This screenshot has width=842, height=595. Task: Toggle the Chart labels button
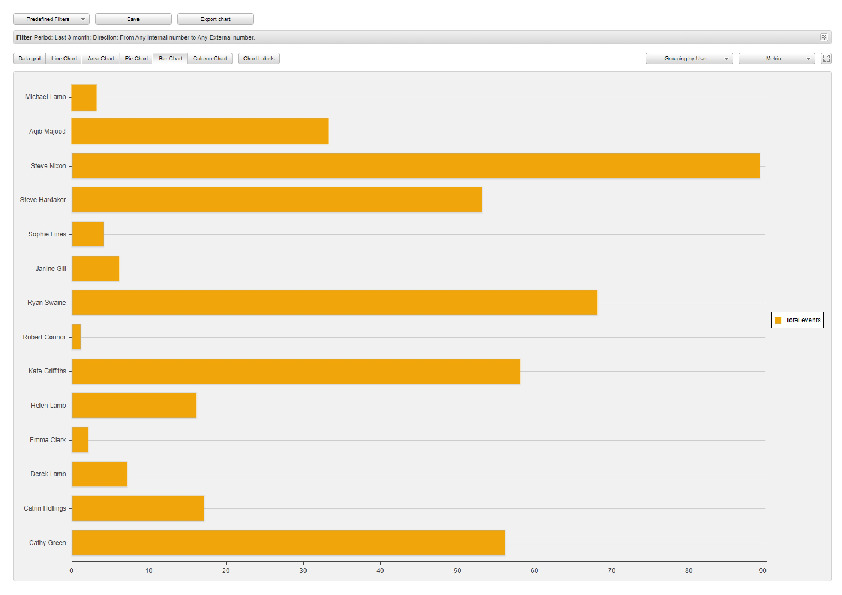click(259, 59)
